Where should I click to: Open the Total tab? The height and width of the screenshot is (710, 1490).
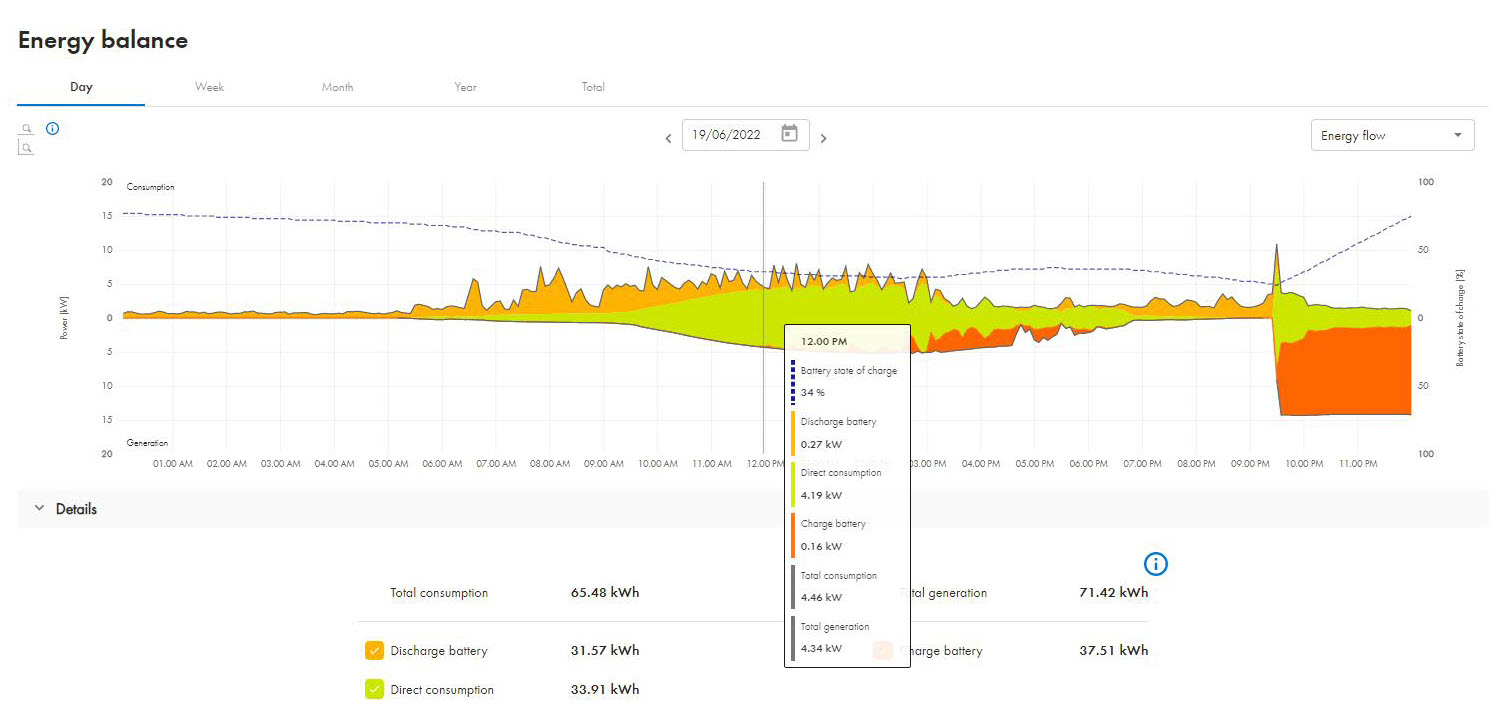click(x=593, y=87)
